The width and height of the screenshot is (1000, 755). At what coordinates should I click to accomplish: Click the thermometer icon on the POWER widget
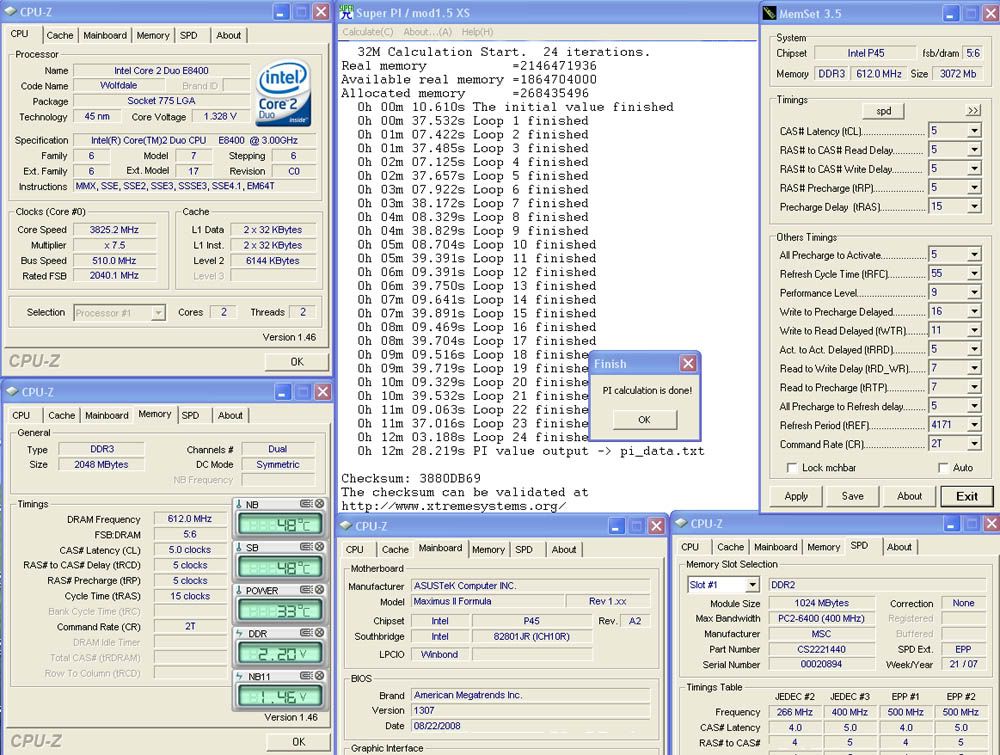pos(239,590)
